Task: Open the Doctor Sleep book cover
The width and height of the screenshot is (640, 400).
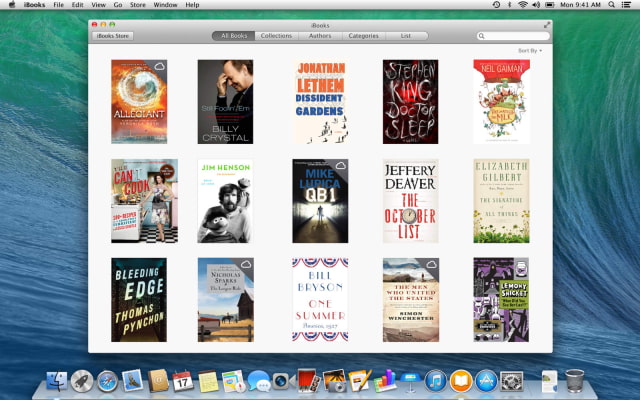Action: (410, 102)
